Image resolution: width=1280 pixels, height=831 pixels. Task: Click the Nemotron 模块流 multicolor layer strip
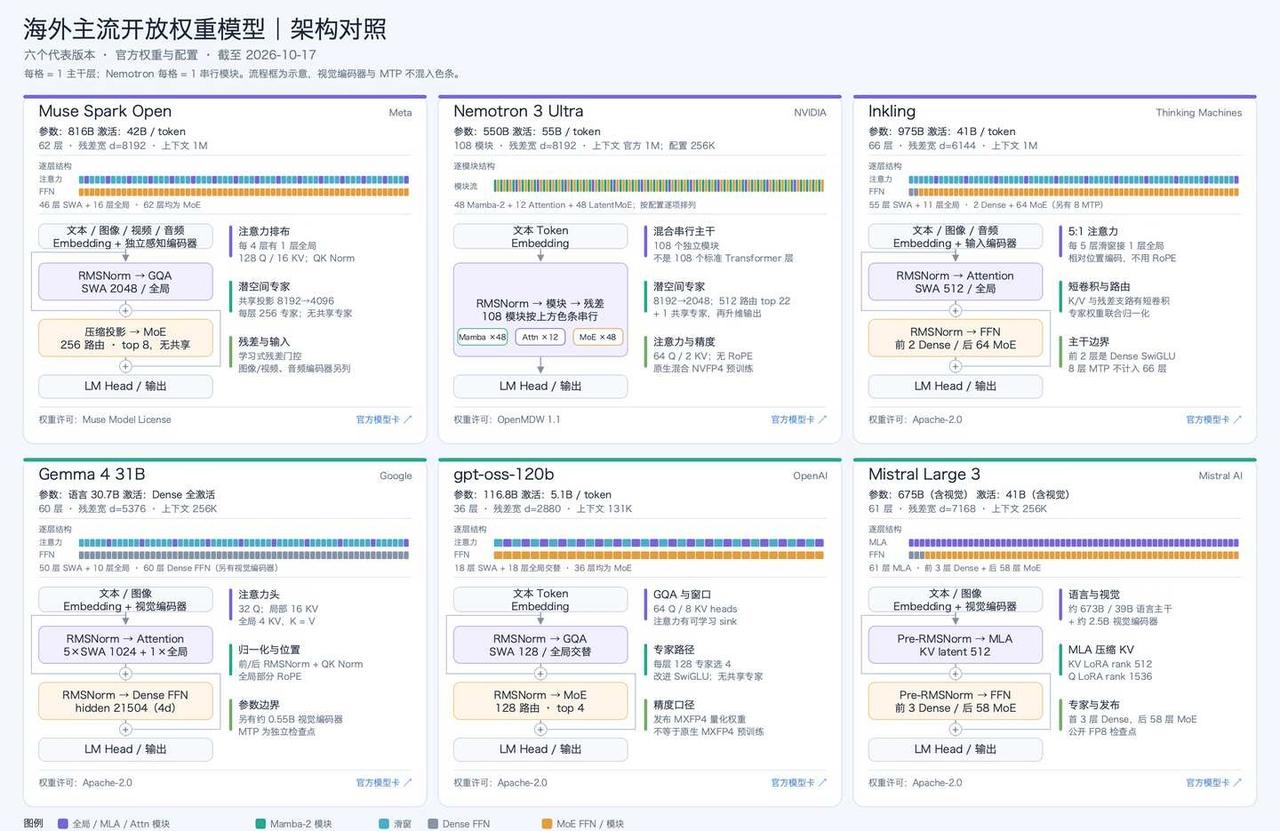click(659, 186)
